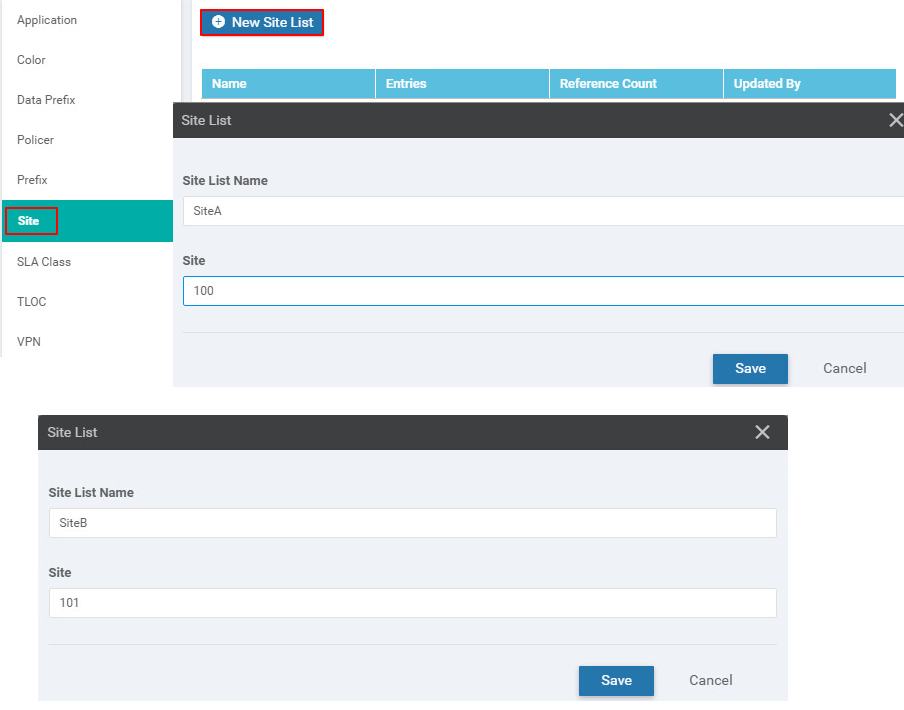Choose Data Prefix in the sidebar

tap(46, 100)
